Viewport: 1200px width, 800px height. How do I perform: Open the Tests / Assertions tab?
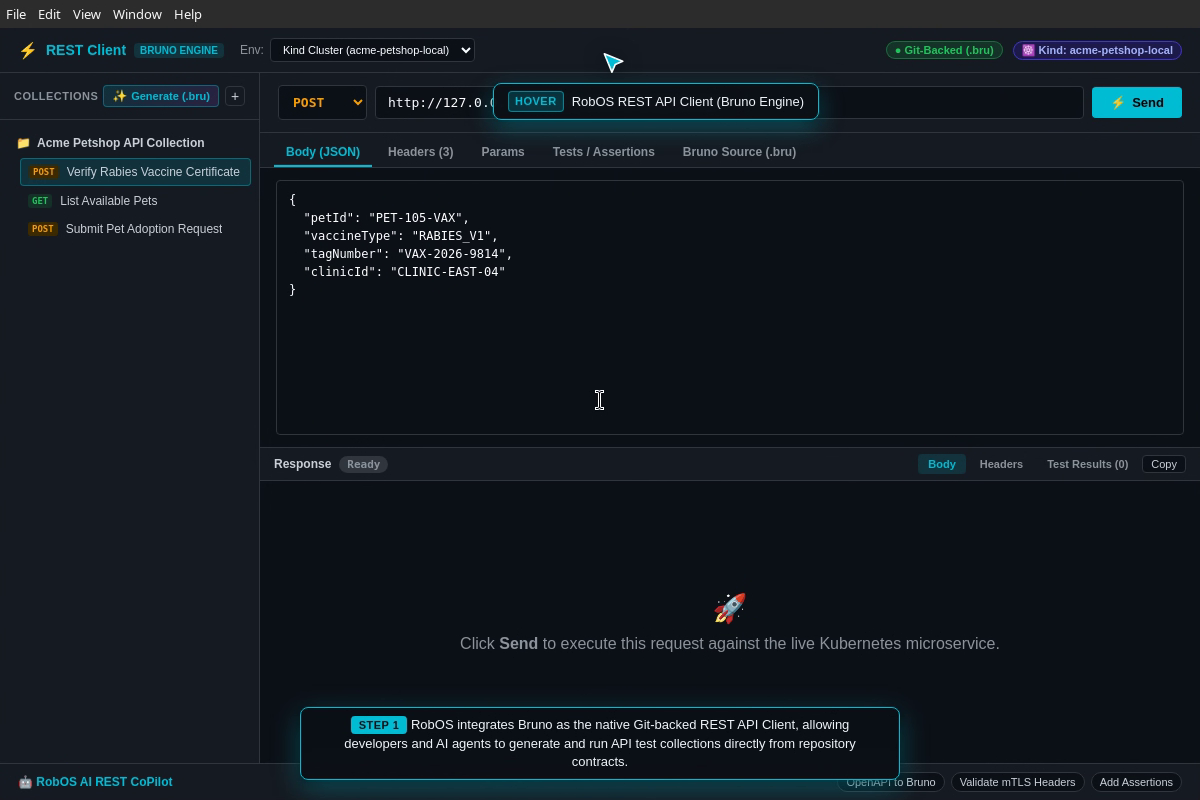pyautogui.click(x=604, y=152)
